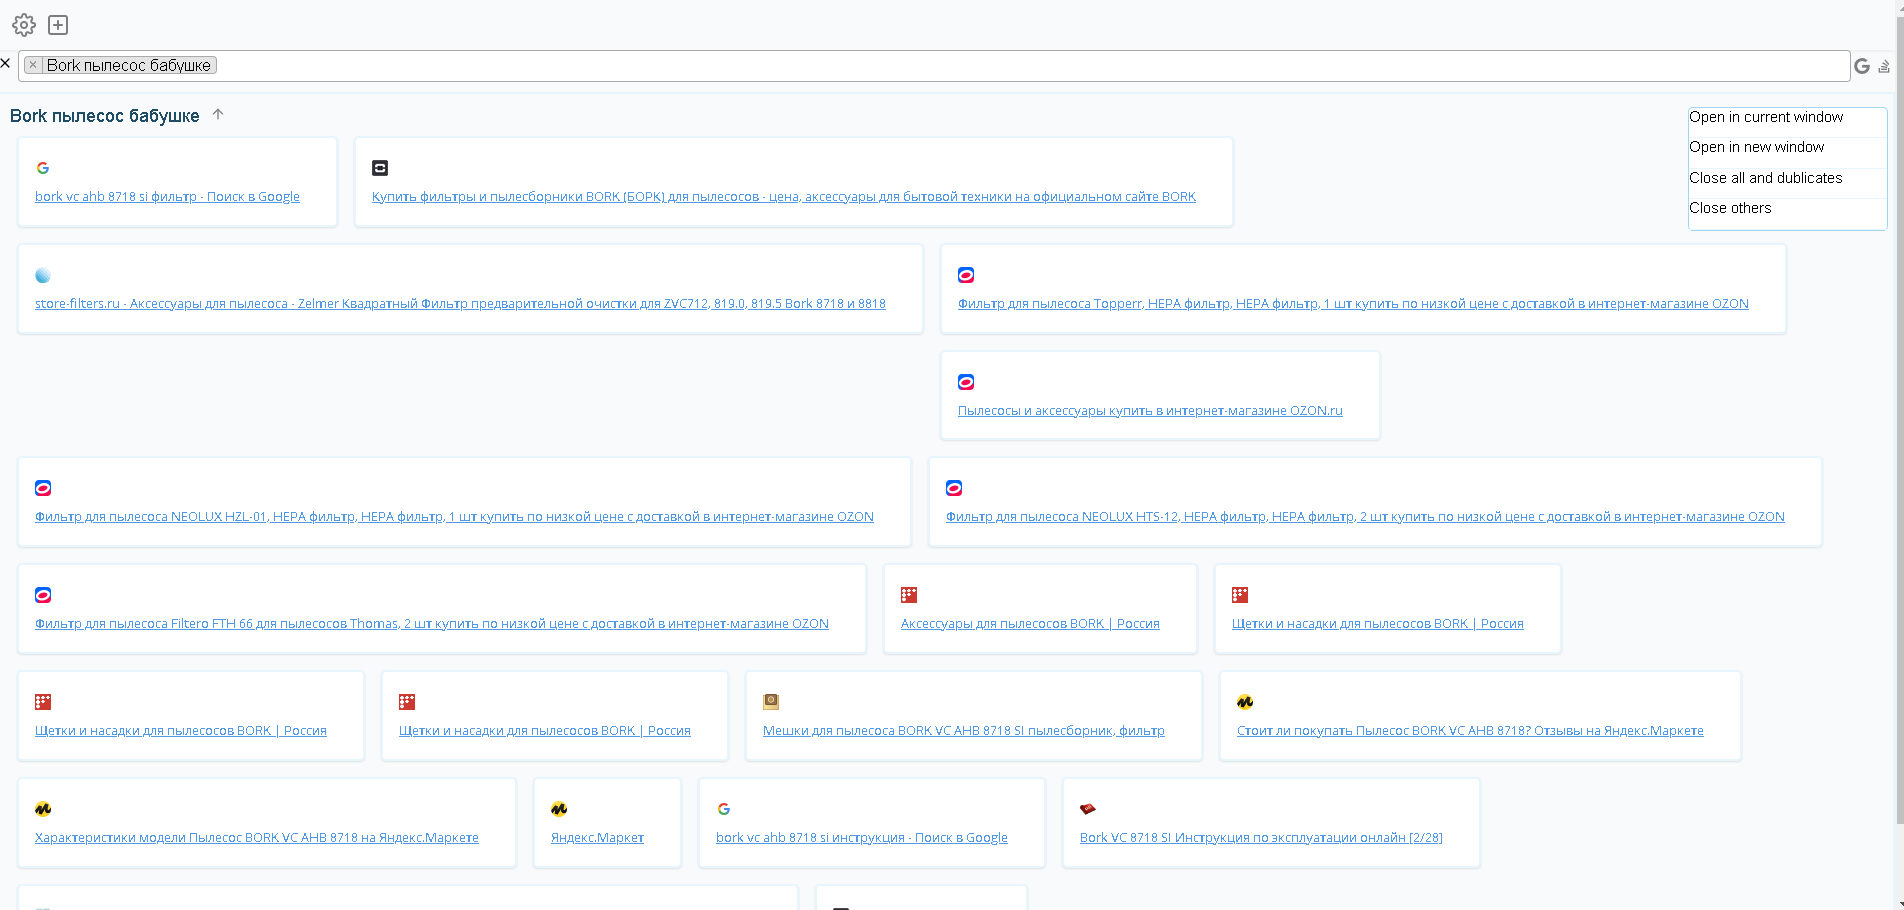Click Ozon favicon on the Topperr filter card
Viewport: 1904px width, 910px height.
(x=966, y=275)
